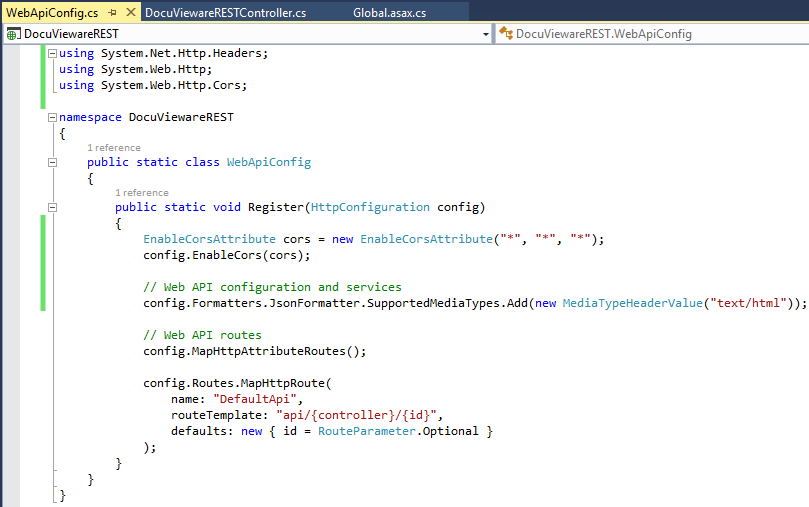Click the cors variable declaration name
809x507 pixels.
[297, 239]
